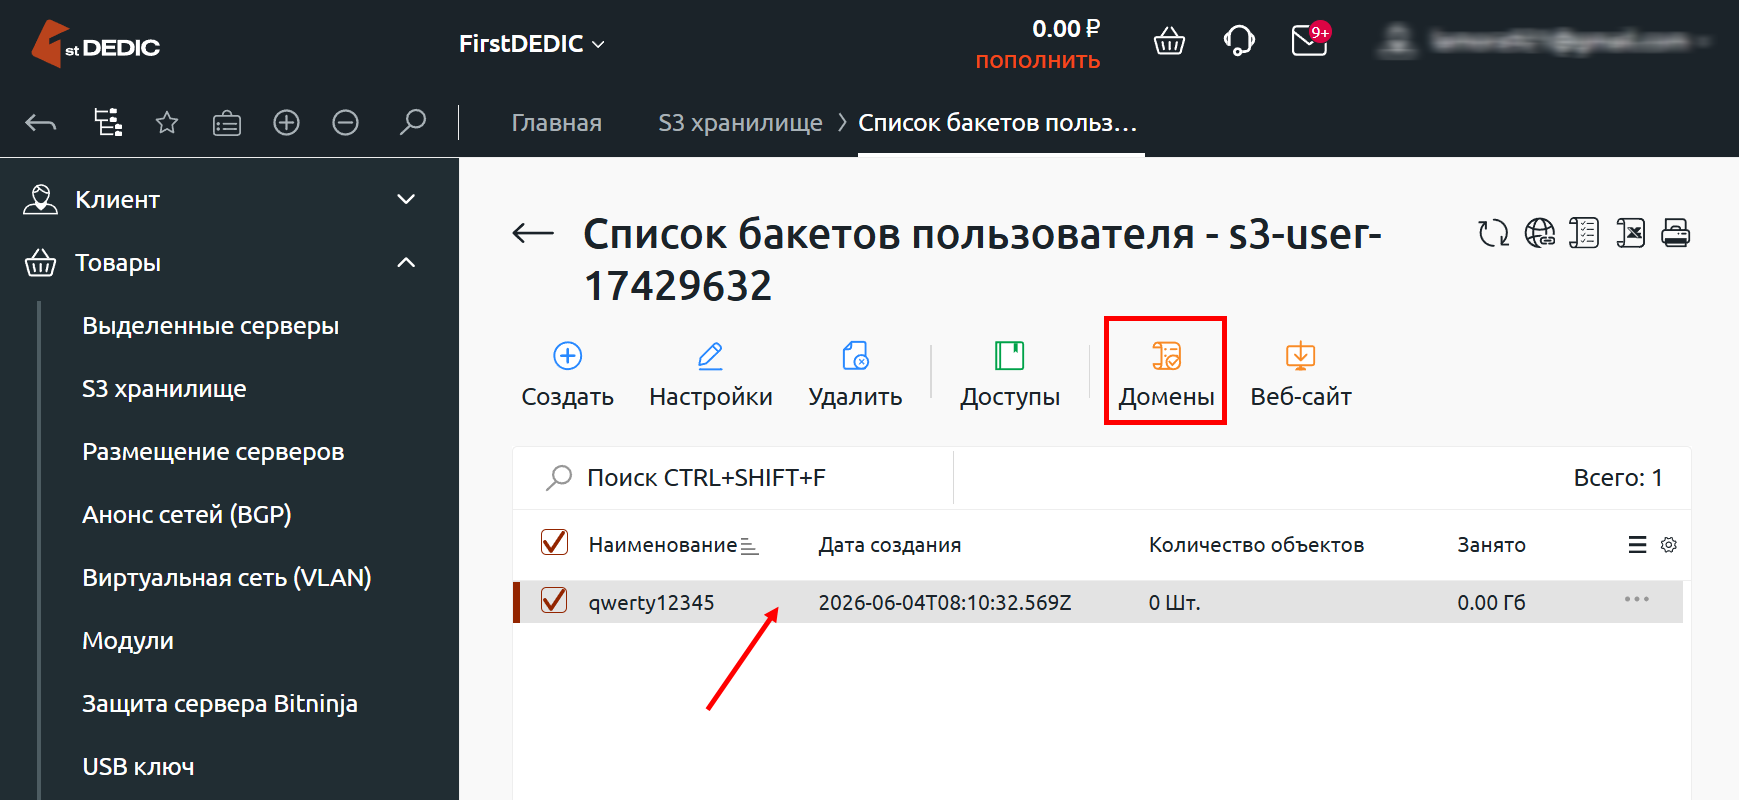Click the favorites star icon
Screen dimensions: 1739x800
(167, 123)
